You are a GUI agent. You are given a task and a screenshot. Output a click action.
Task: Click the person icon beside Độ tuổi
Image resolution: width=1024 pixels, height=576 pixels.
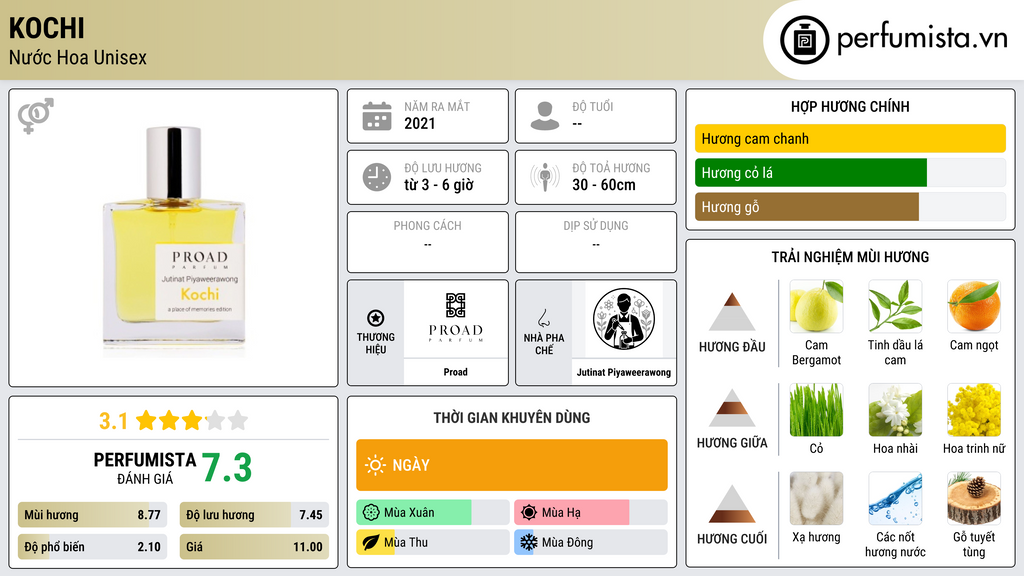click(x=545, y=116)
